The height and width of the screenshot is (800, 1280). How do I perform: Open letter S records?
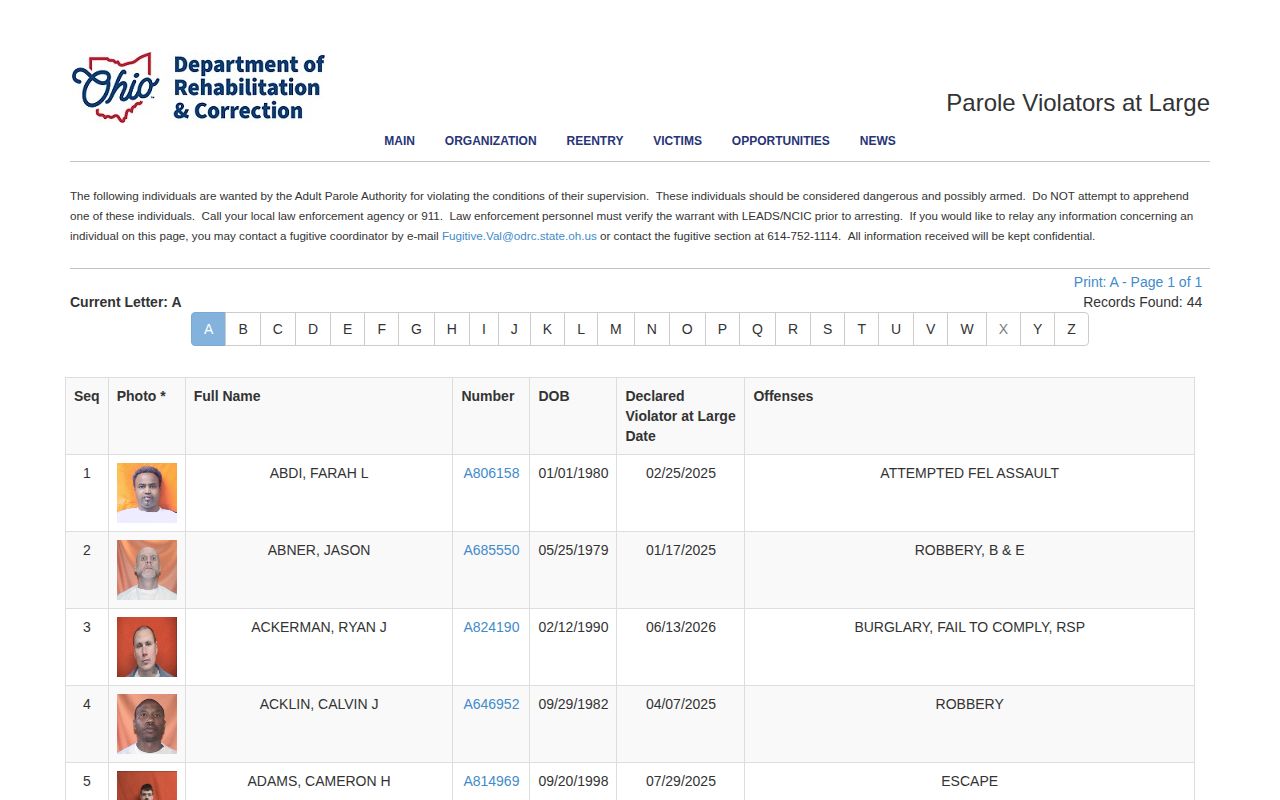click(x=827, y=329)
